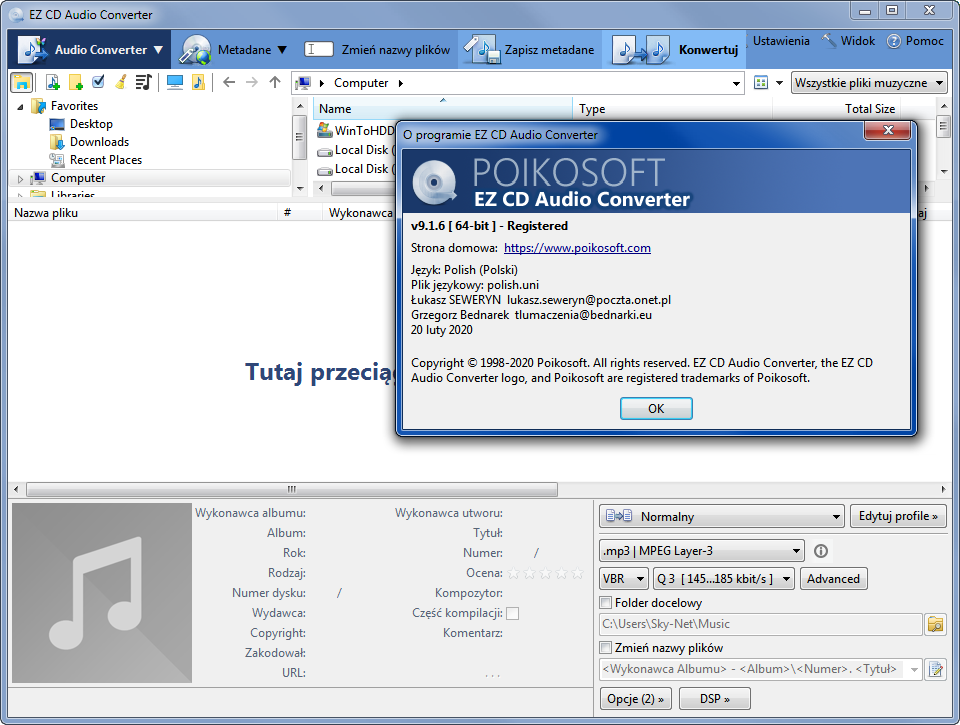Click the add folder icon
Viewport: 960px width, 725px height.
[76, 82]
